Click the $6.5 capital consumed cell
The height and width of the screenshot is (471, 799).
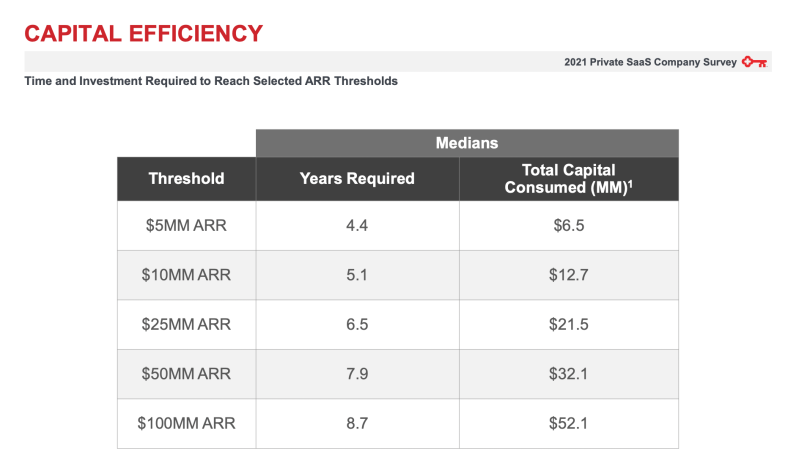(569, 225)
